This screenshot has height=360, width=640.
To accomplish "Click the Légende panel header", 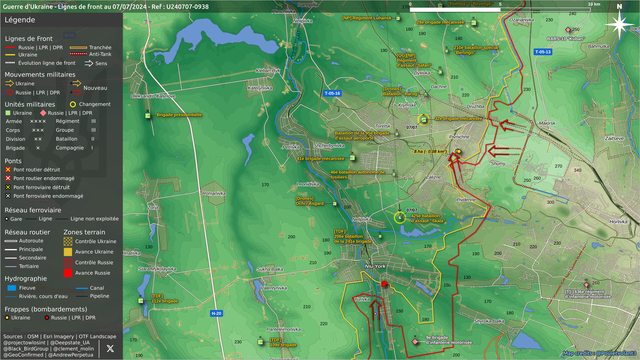I will tap(20, 20).
